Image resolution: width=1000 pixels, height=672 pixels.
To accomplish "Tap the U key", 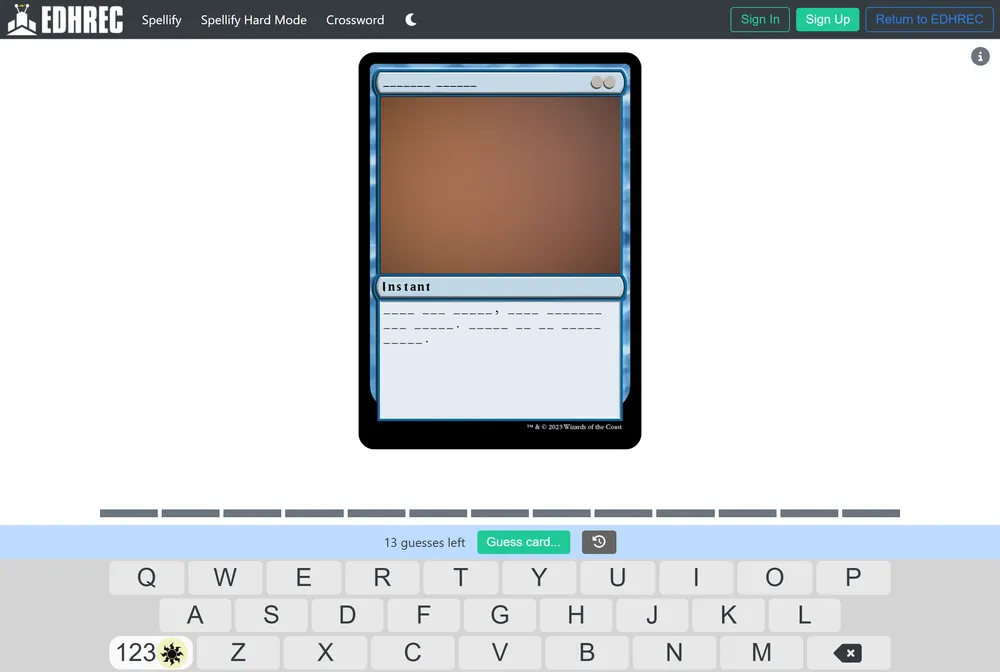I will pyautogui.click(x=617, y=578).
